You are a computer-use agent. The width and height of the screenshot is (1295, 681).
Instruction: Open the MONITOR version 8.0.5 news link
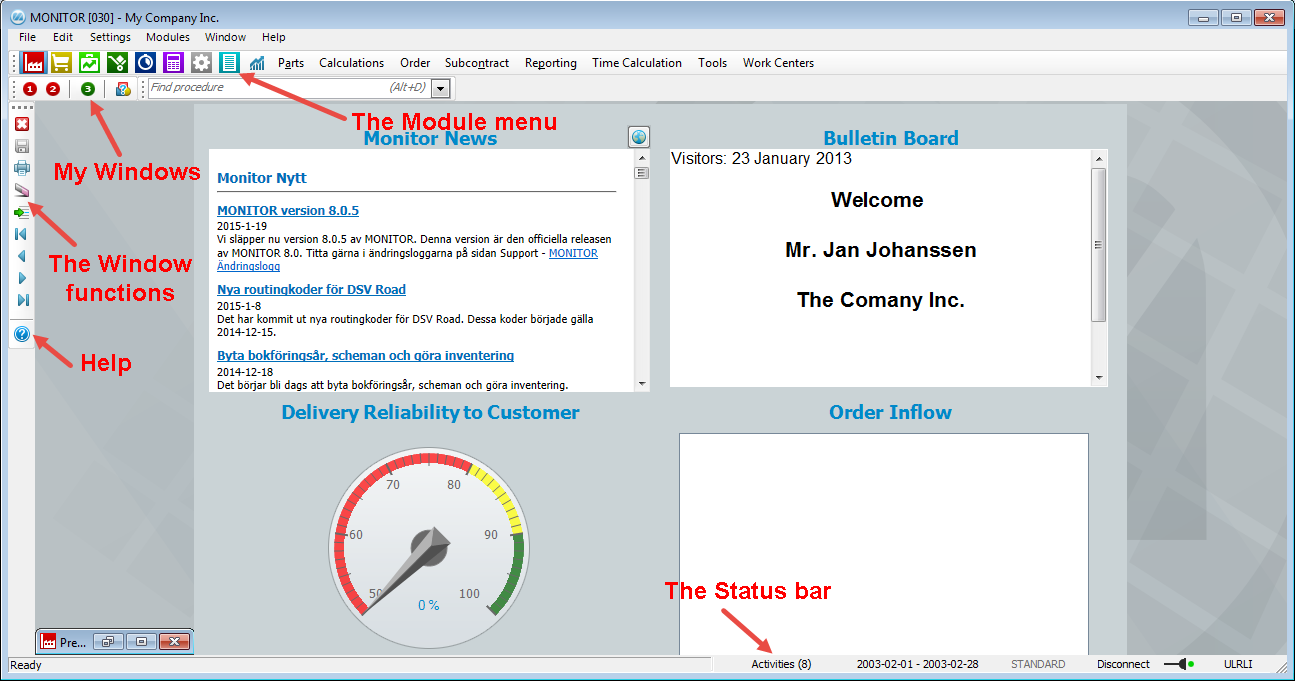coord(288,211)
